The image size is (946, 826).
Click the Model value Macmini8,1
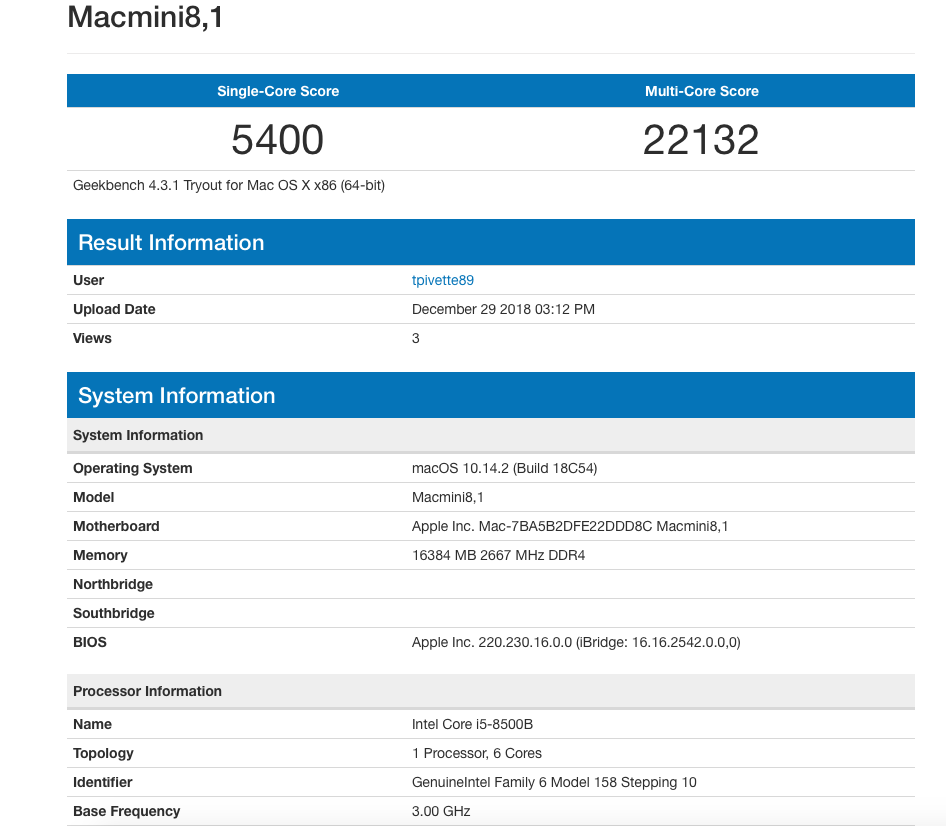pyautogui.click(x=448, y=497)
